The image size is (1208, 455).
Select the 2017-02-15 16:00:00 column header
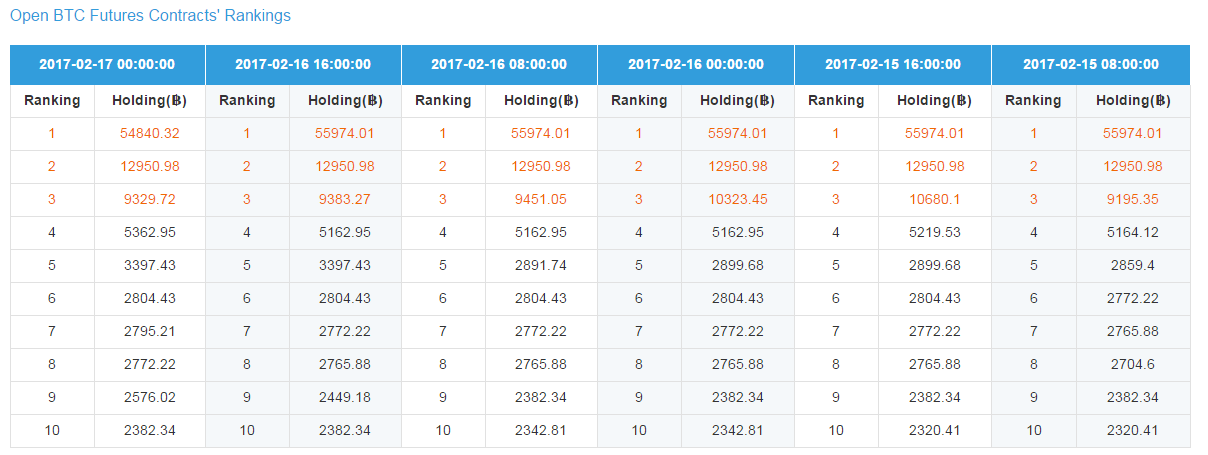[x=893, y=65]
